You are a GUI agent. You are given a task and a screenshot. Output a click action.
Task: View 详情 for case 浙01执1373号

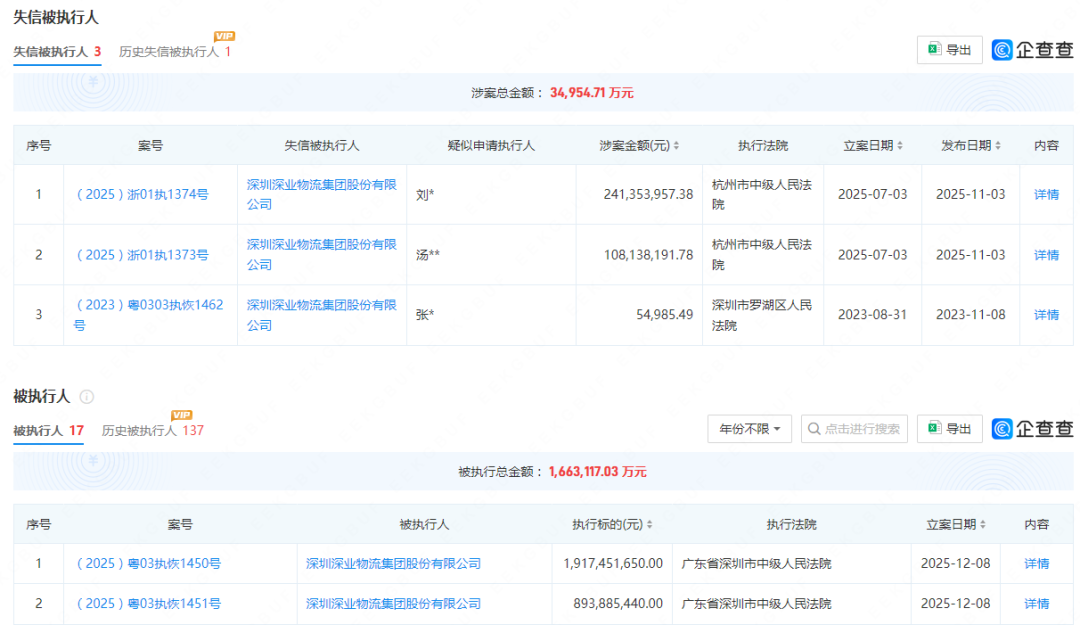pyautogui.click(x=1046, y=255)
